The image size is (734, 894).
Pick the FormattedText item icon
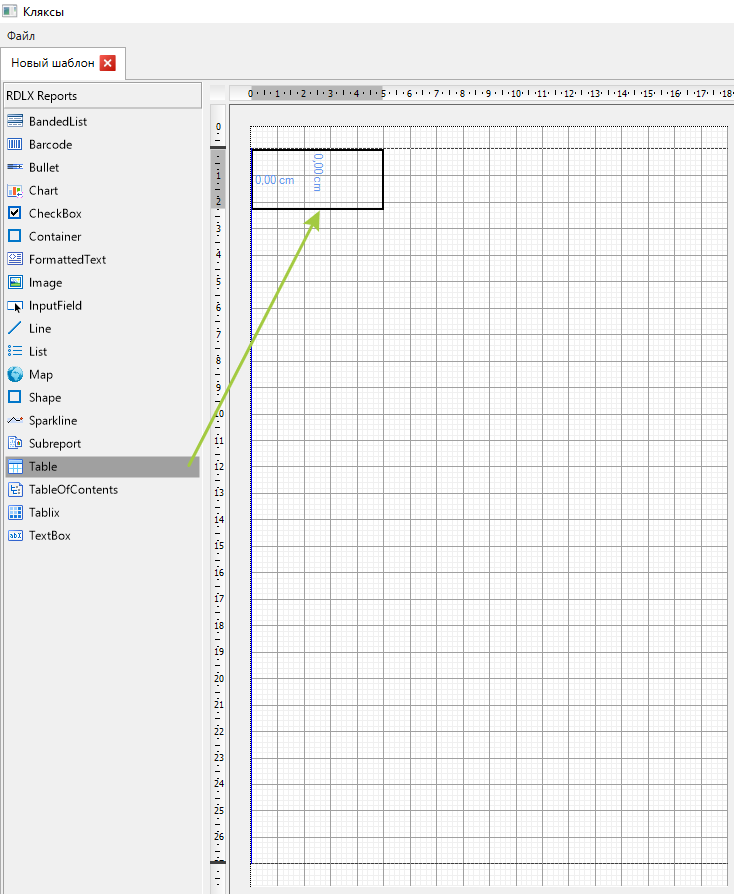[15, 259]
